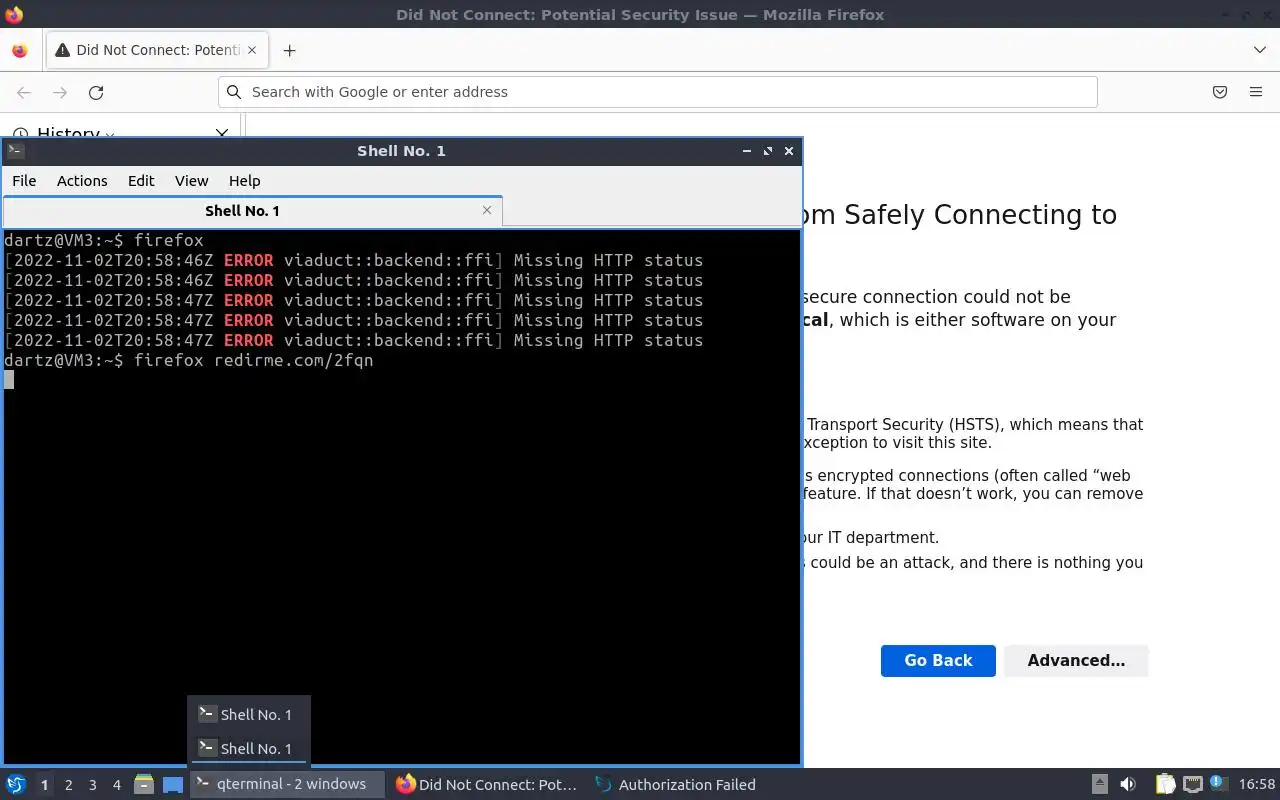Click the Firefox logo in title bar

[14, 14]
